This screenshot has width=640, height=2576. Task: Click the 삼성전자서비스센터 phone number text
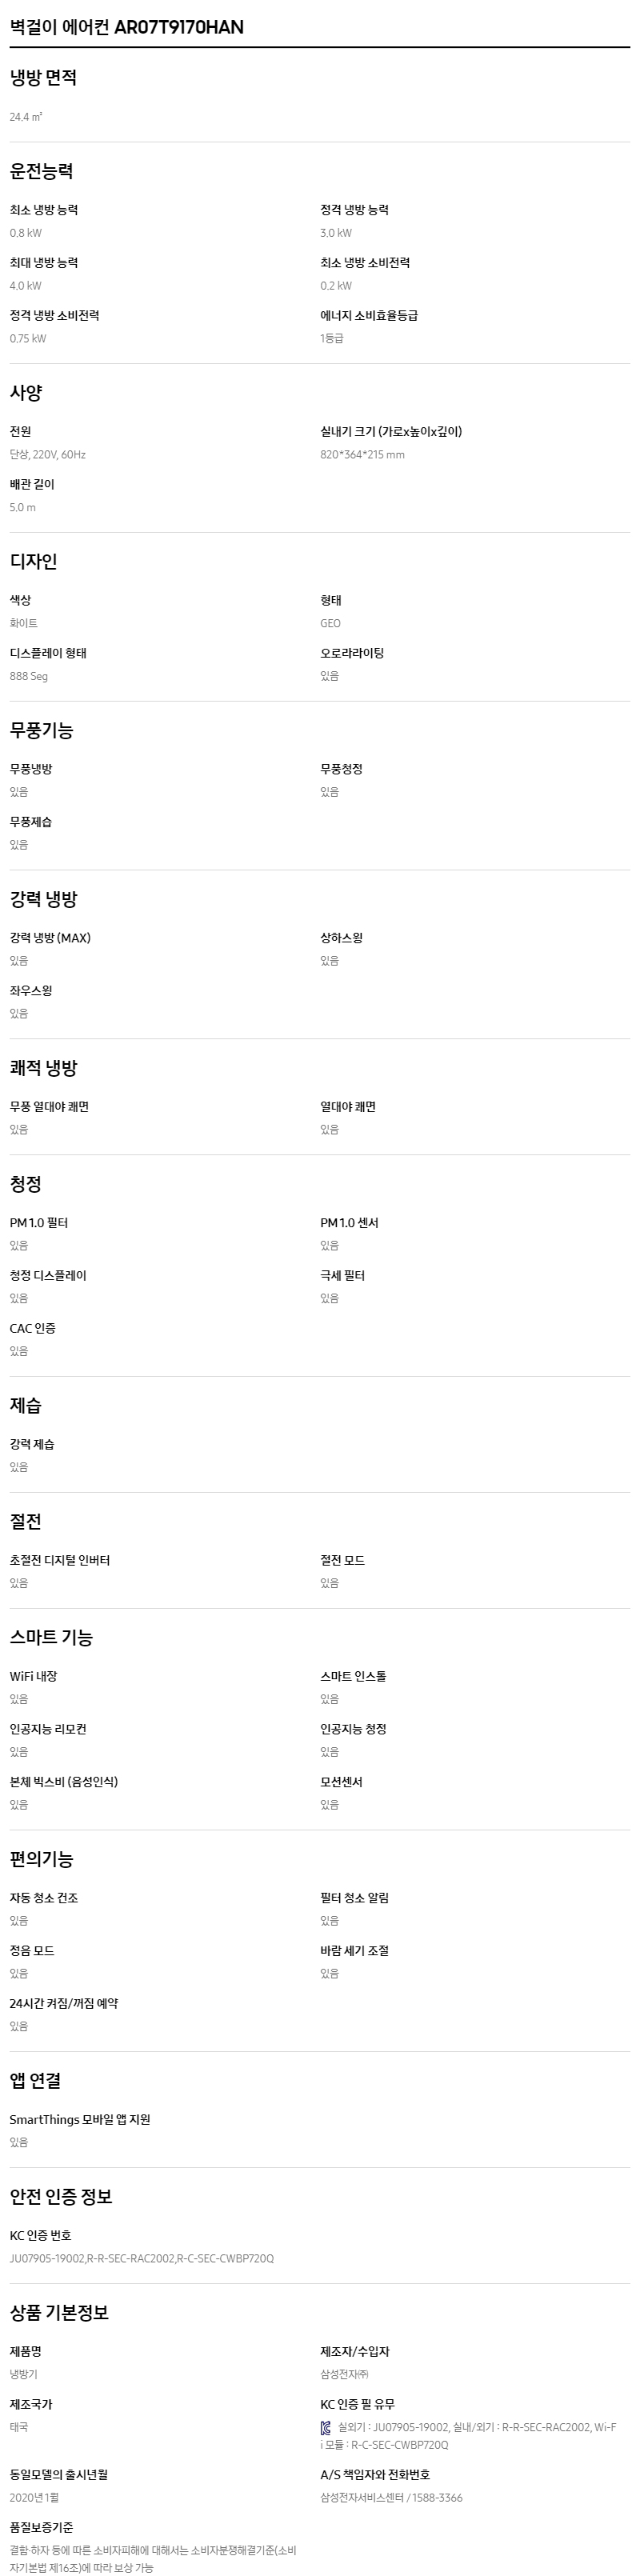point(391,2497)
